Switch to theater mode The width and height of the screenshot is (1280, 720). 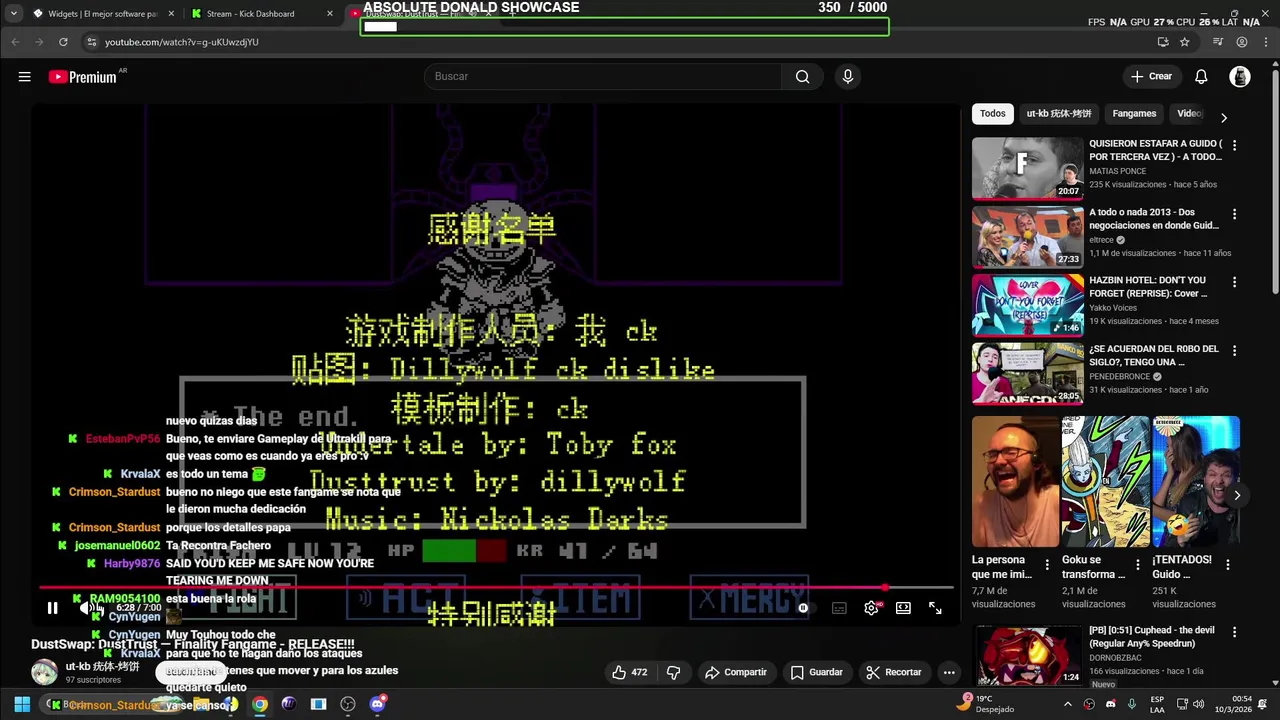tap(903, 608)
